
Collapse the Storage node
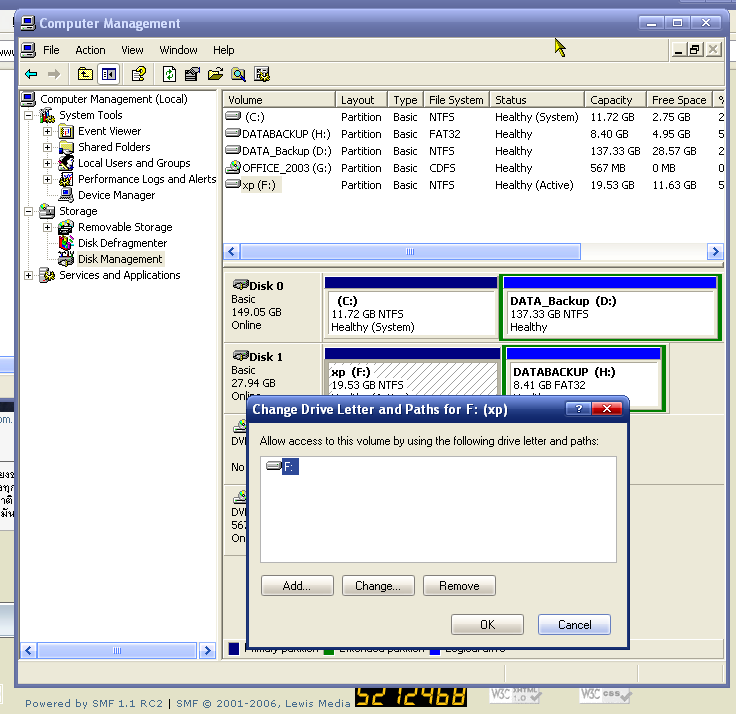click(x=29, y=211)
